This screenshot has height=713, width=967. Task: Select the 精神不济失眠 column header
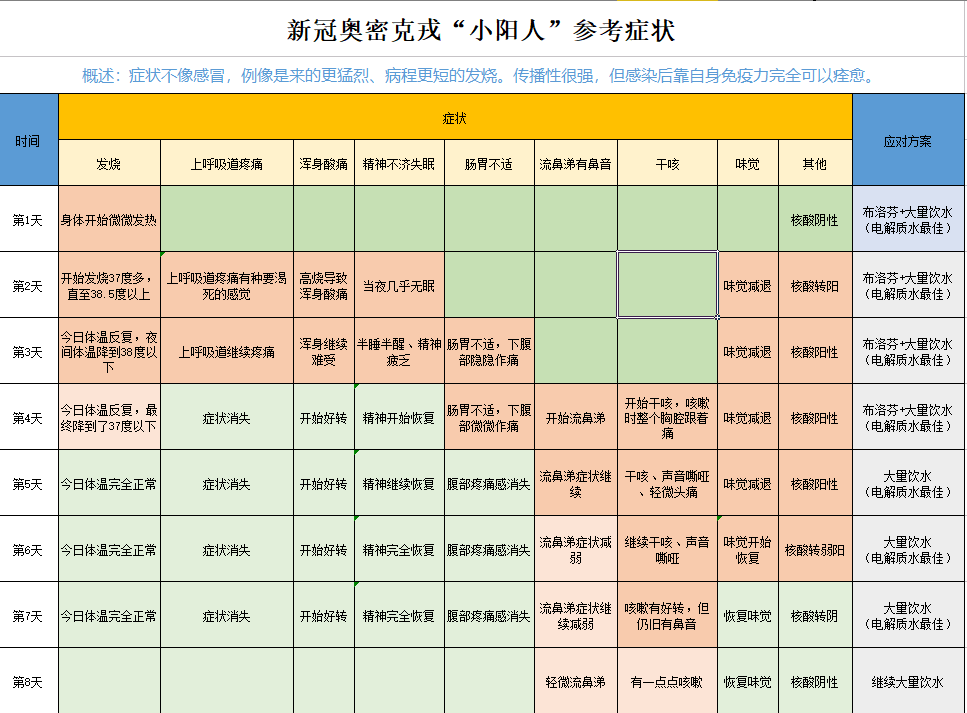coord(398,163)
